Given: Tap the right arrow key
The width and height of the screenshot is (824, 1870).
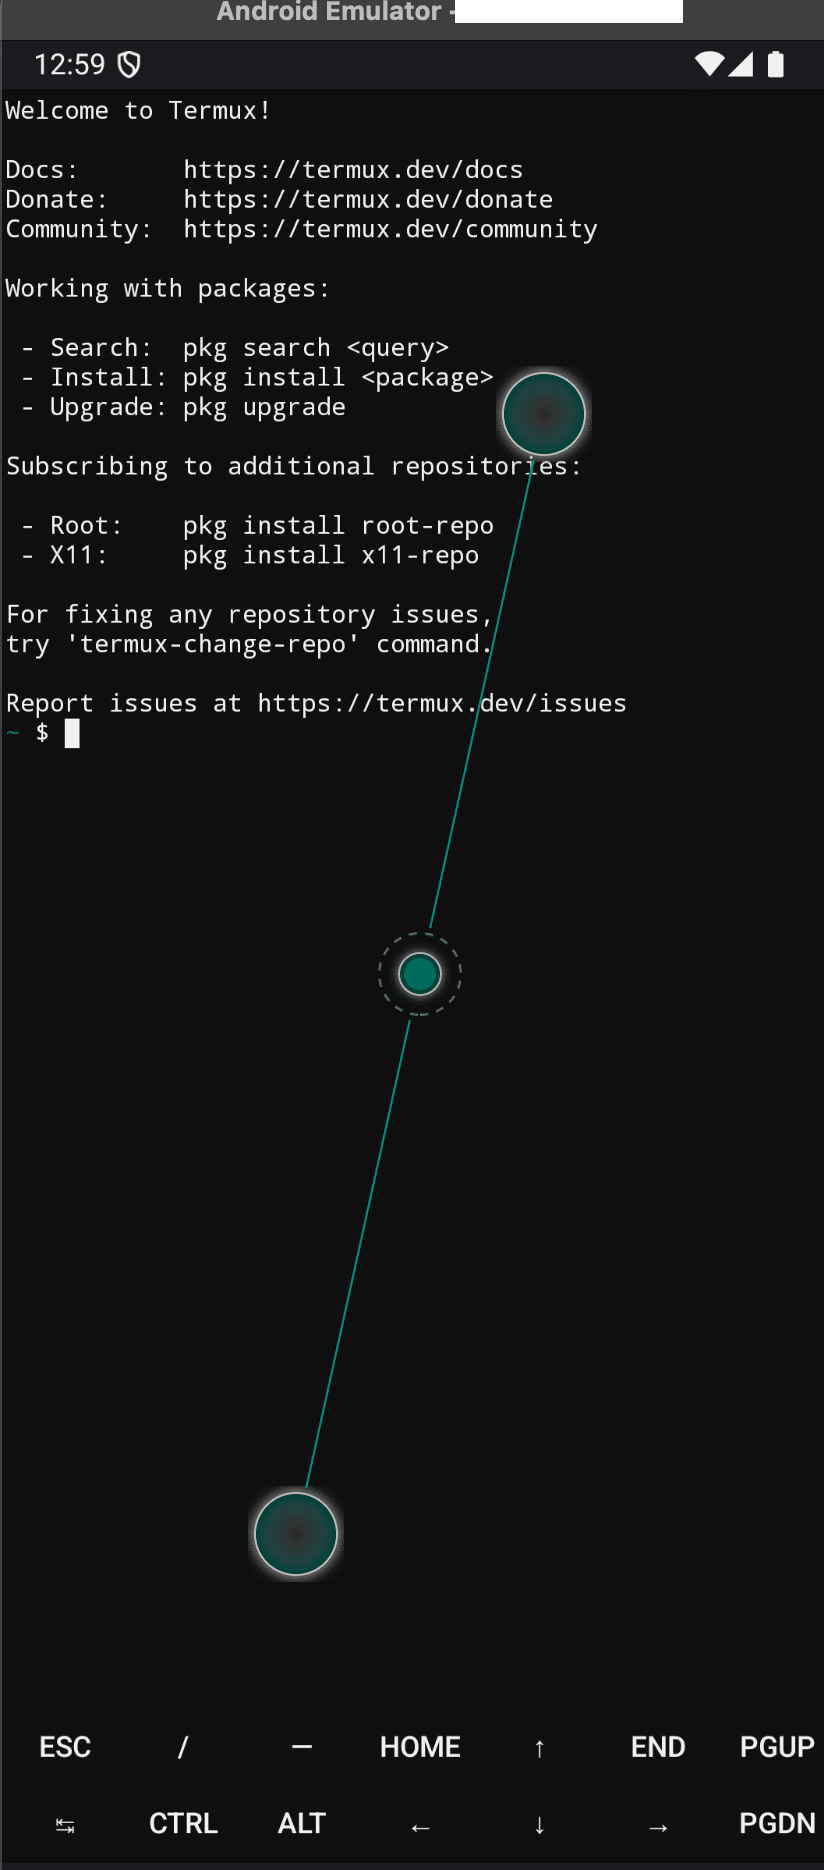Looking at the screenshot, I should (x=658, y=1827).
